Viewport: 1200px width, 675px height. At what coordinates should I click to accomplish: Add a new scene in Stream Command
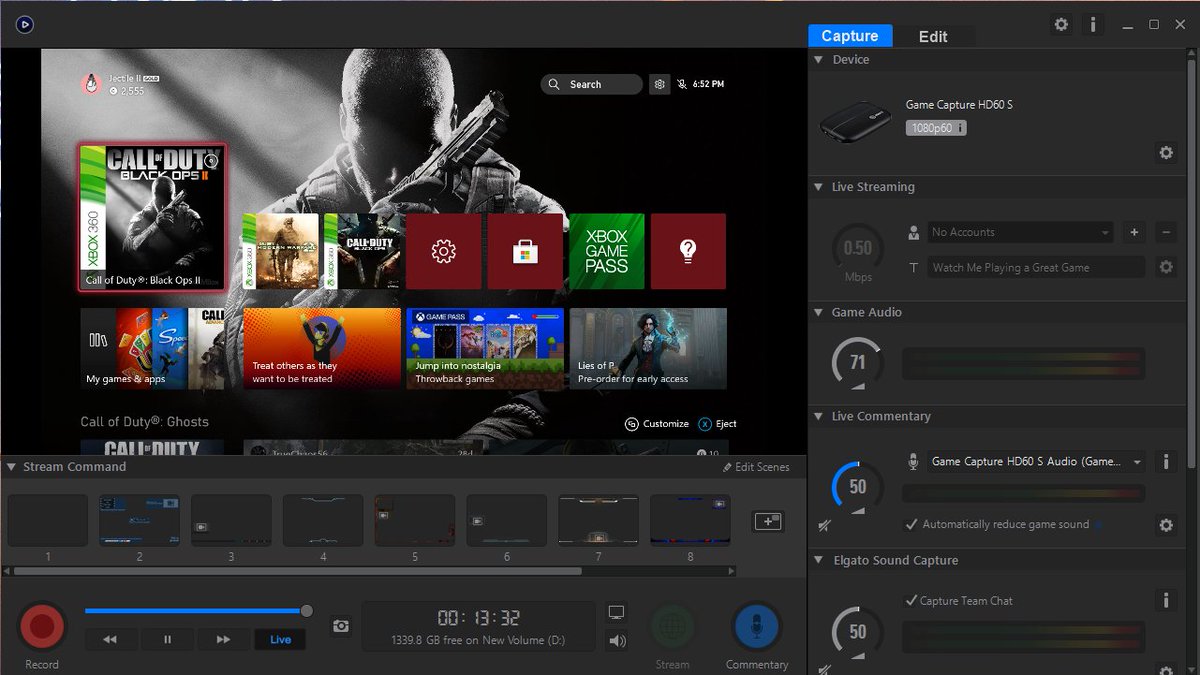pos(768,521)
